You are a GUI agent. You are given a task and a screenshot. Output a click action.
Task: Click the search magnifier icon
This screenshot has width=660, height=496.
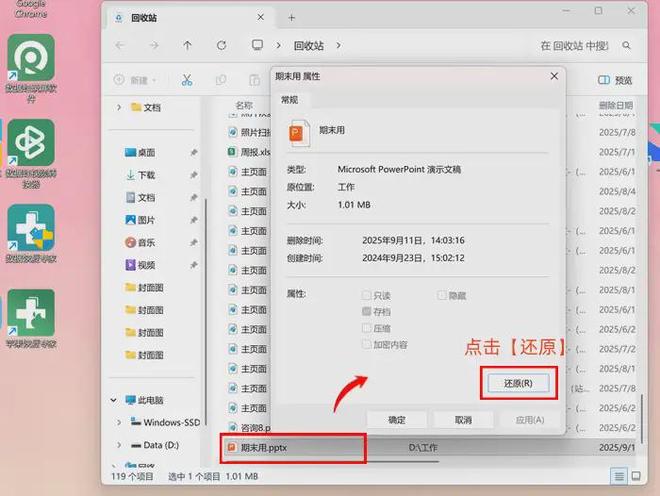tap(626, 45)
